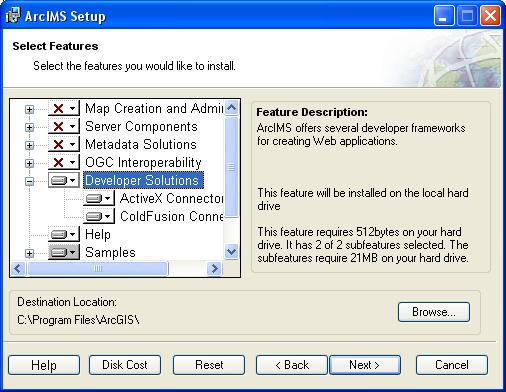
Task: Expand the Samples tree node
Action: coord(29,253)
